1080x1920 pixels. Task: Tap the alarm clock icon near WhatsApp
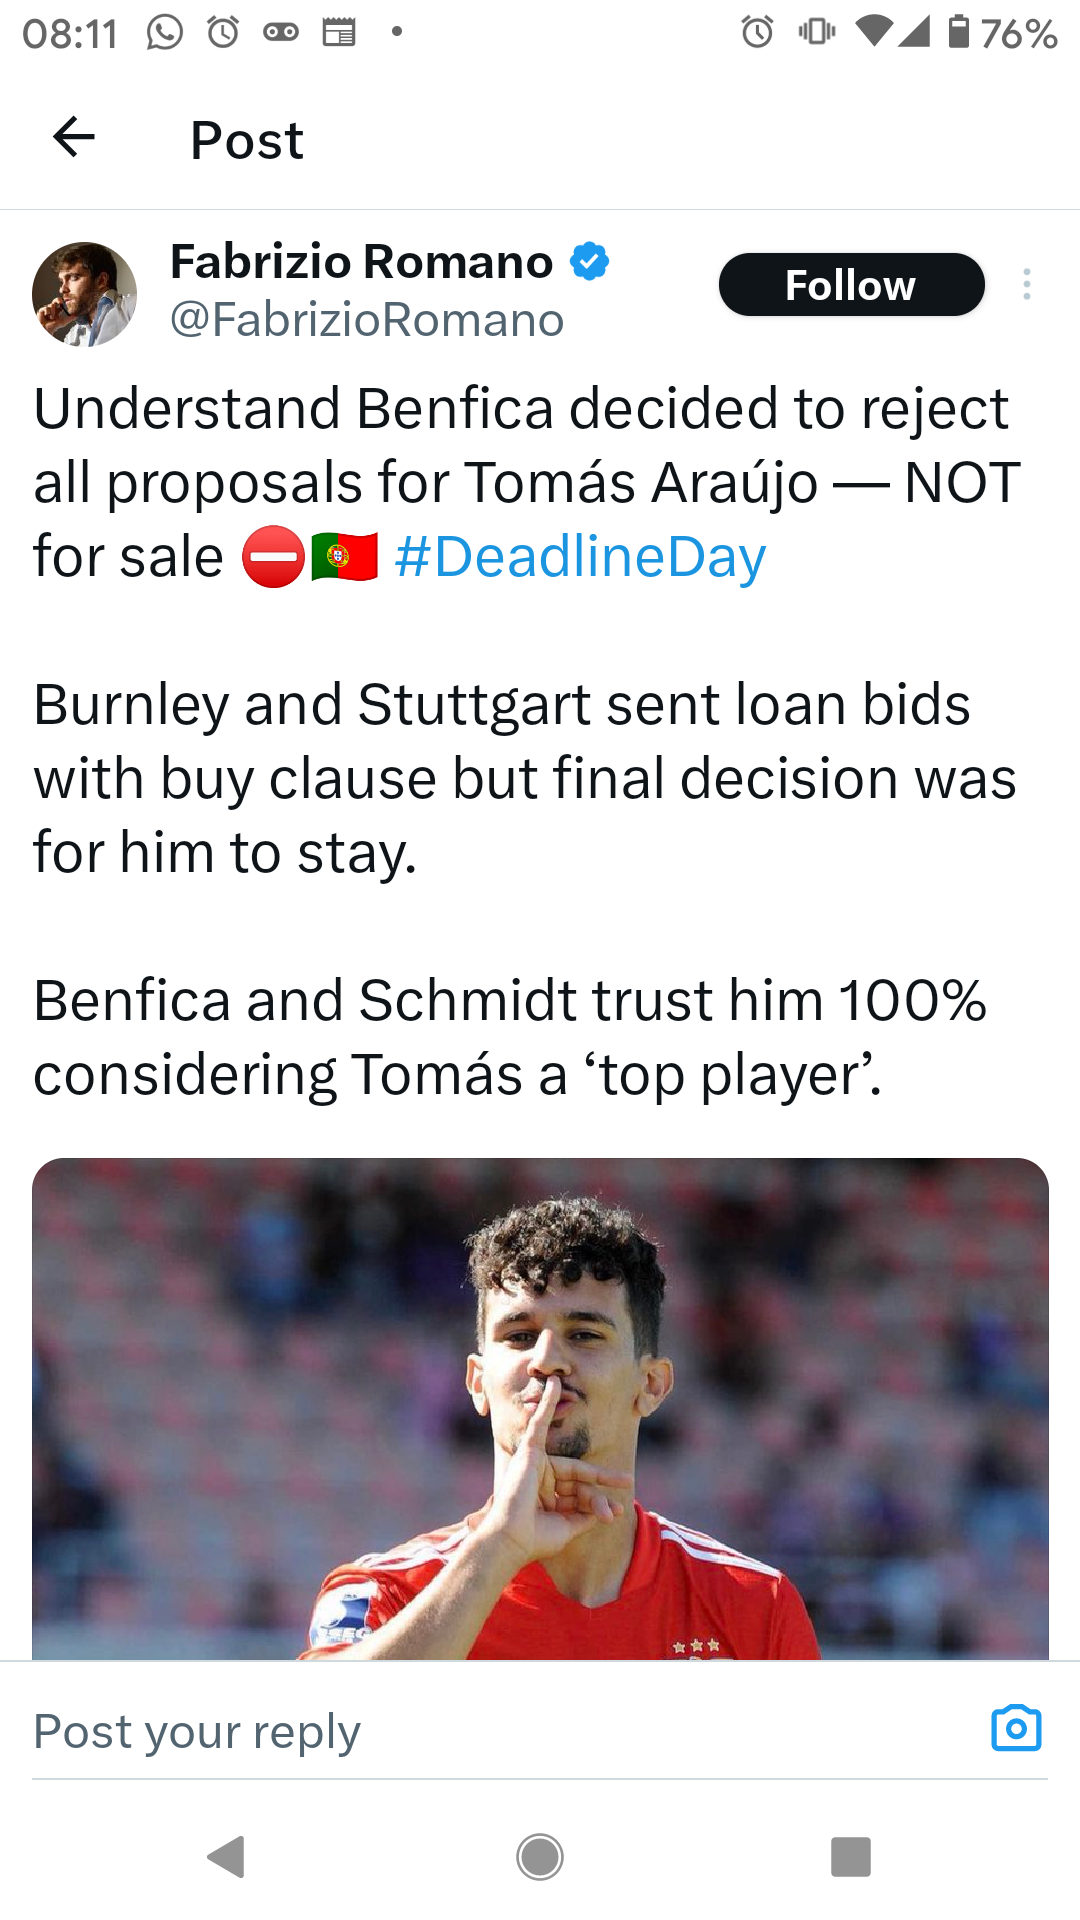(x=223, y=32)
